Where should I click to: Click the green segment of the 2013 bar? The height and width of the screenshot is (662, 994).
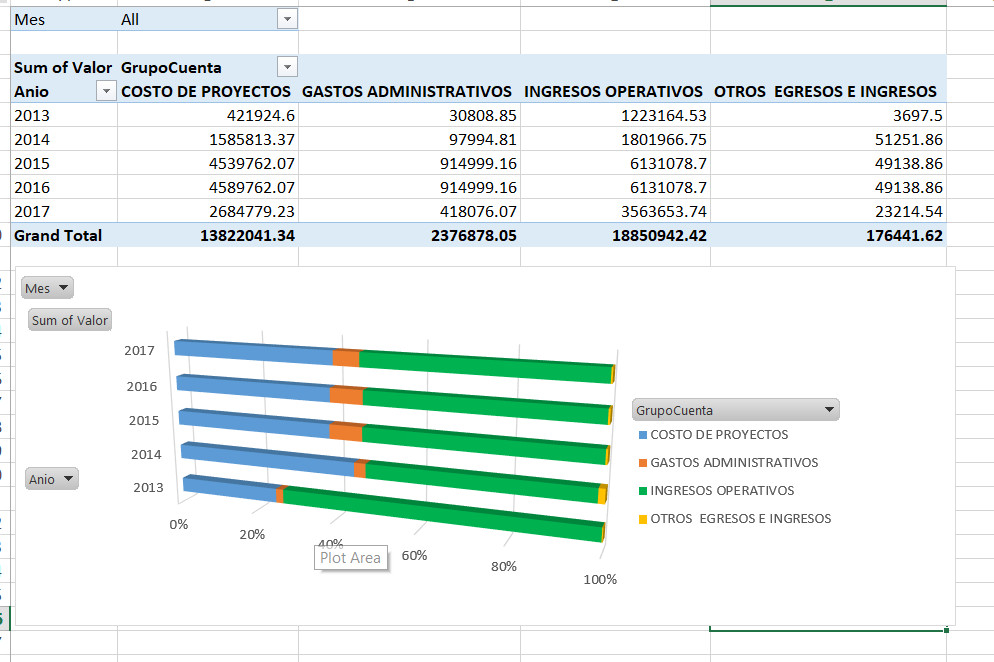[444, 515]
